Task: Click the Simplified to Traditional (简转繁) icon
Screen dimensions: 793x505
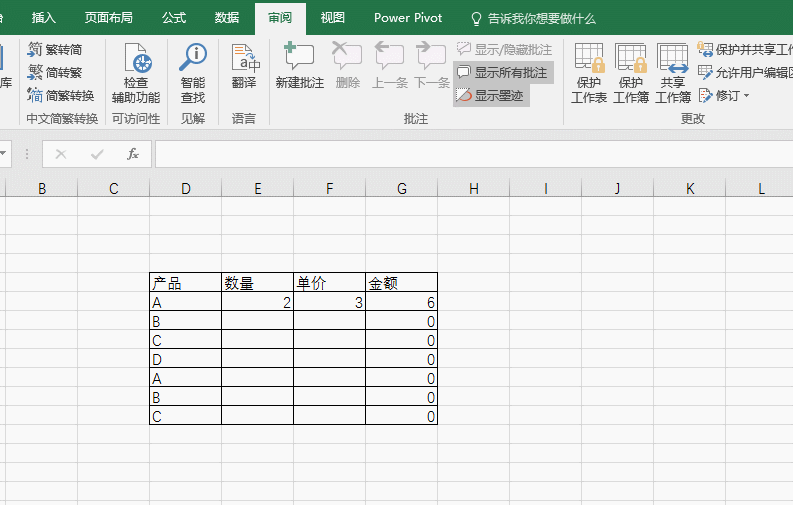Action: click(x=36, y=73)
